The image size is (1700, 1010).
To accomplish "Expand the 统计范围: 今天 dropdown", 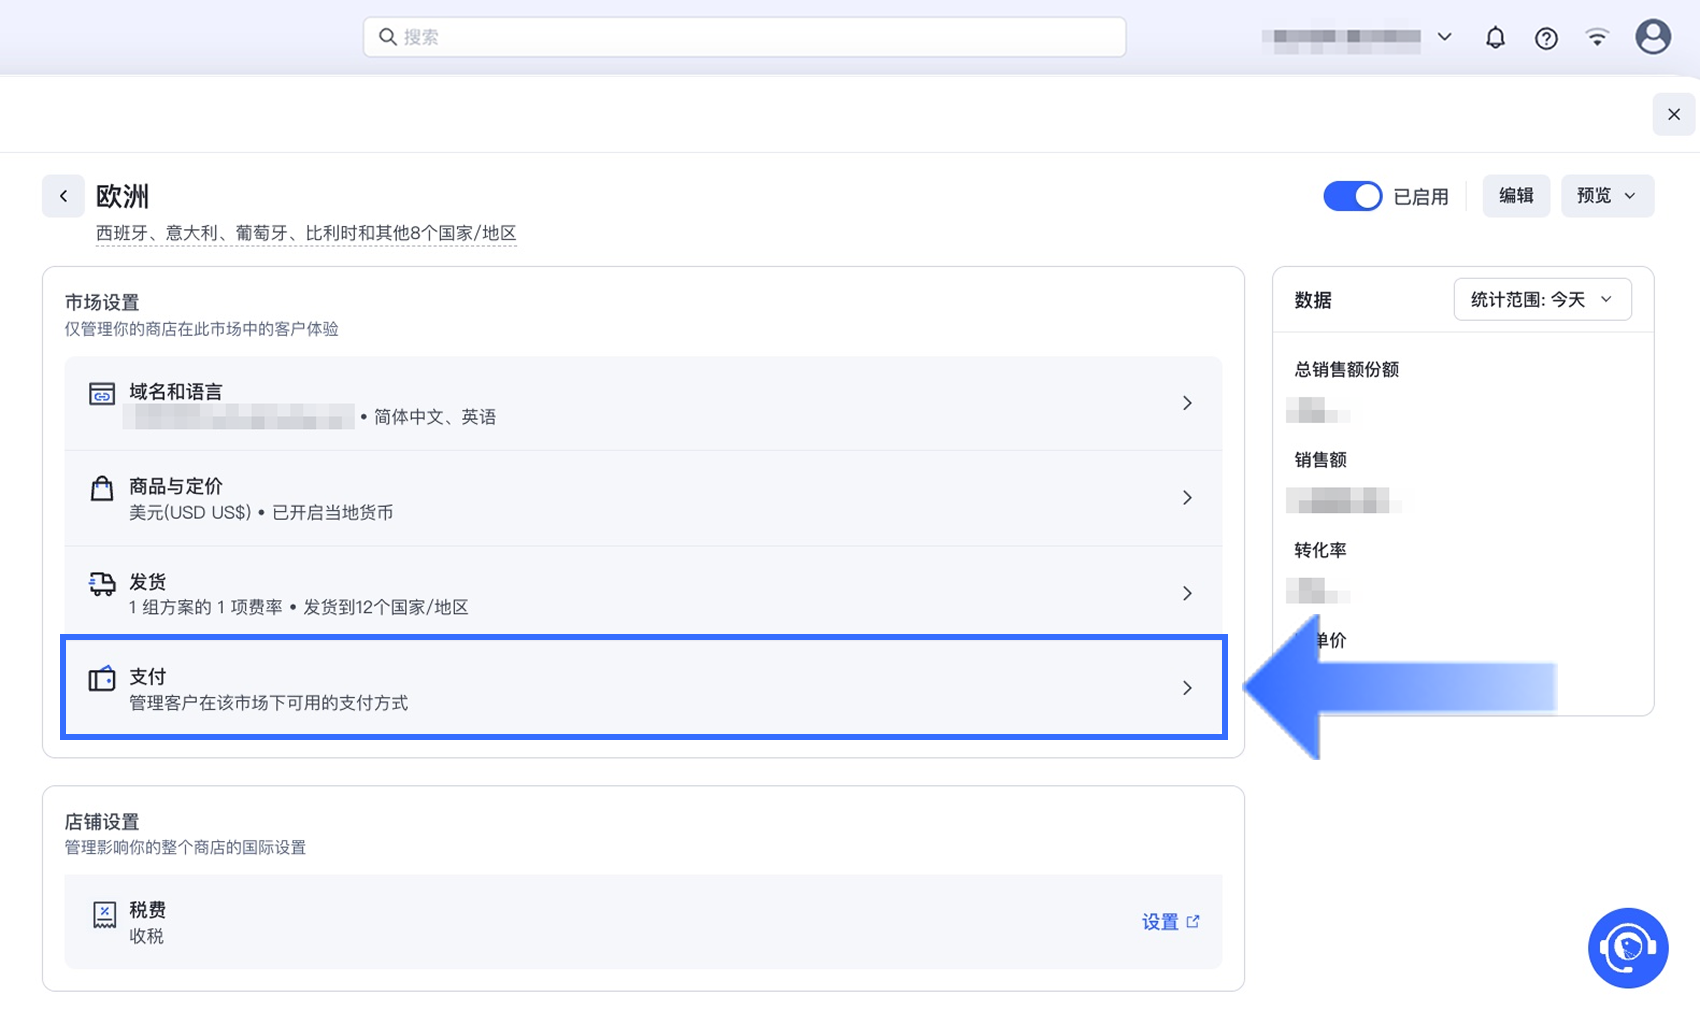I will point(1541,300).
